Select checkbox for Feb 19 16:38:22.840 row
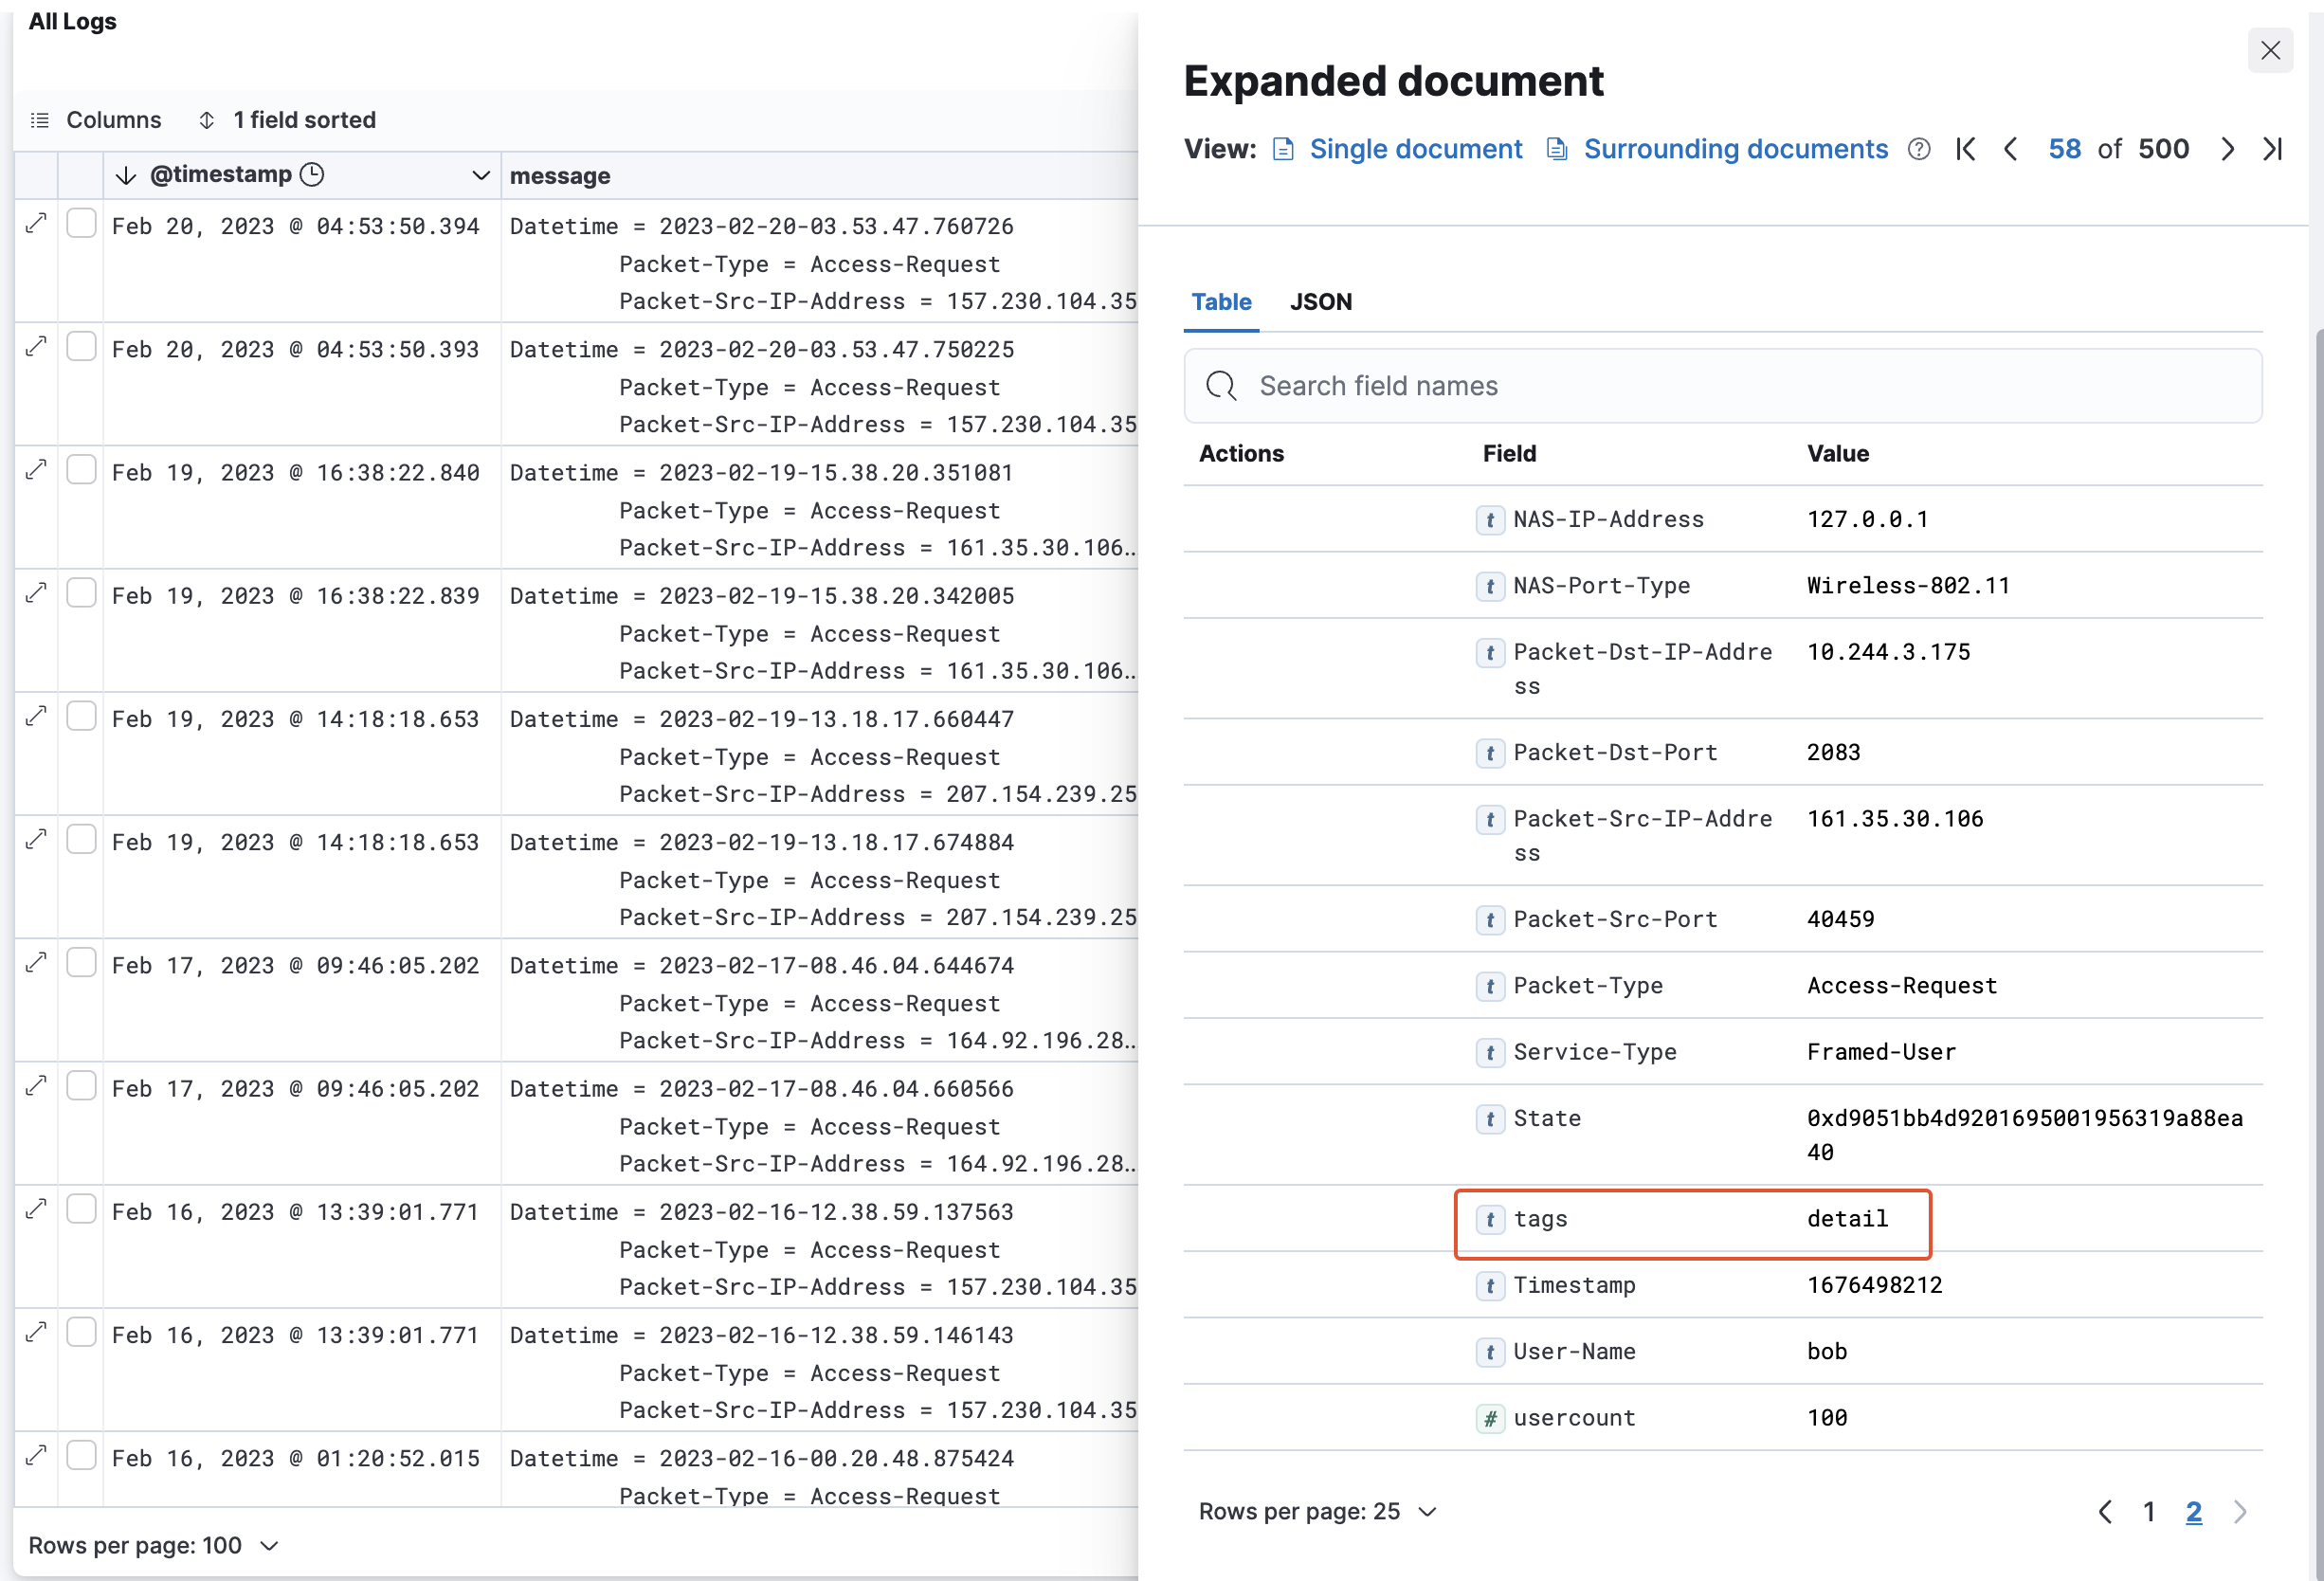The width and height of the screenshot is (2324, 1581). [81, 470]
